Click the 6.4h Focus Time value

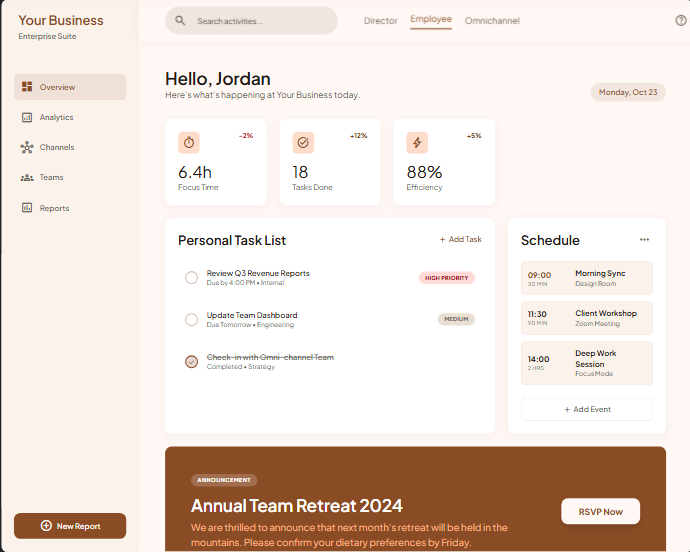(x=195, y=172)
